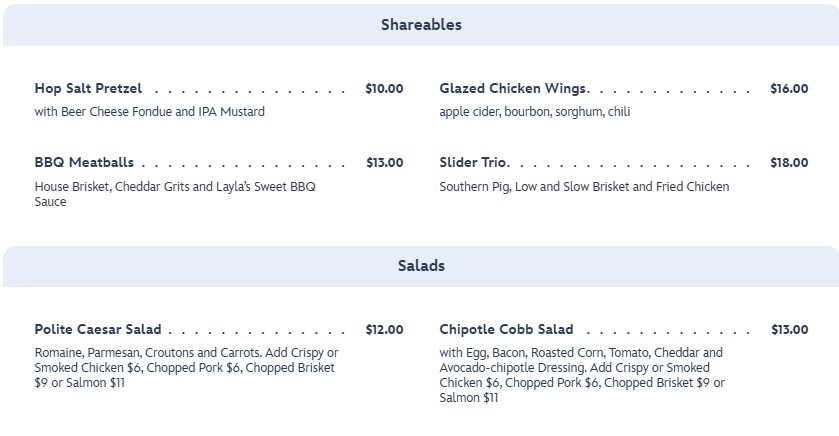Click the $12.00 Polite Caesar Salad price
The height and width of the screenshot is (436, 839).
pos(384,330)
